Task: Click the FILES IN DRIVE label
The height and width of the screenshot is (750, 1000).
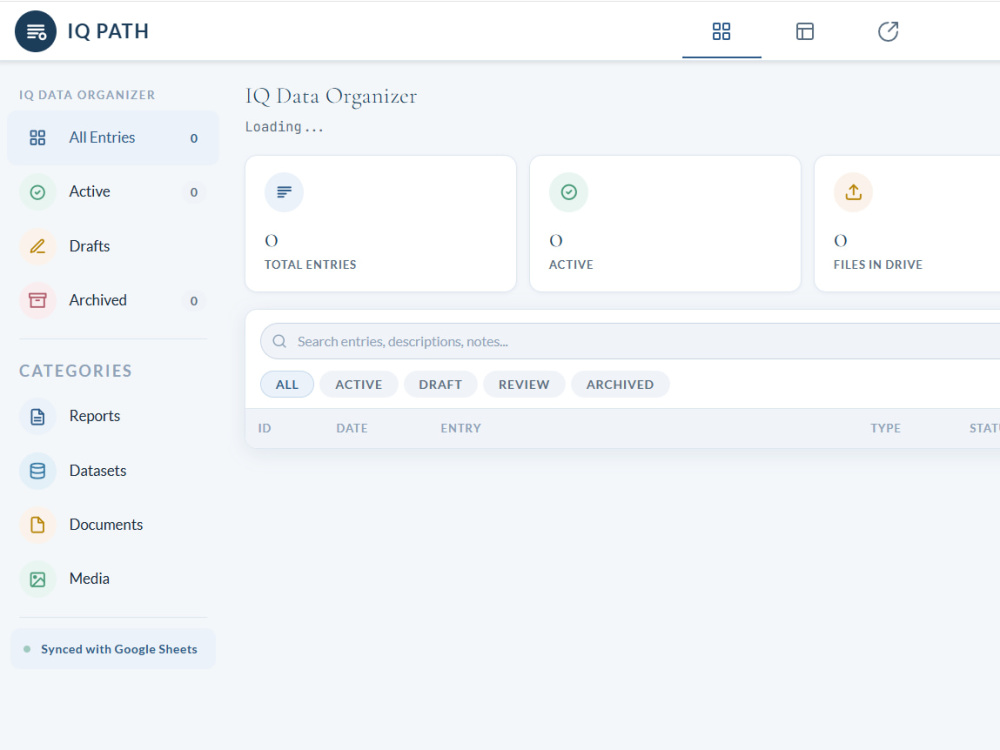Action: pyautogui.click(x=878, y=265)
